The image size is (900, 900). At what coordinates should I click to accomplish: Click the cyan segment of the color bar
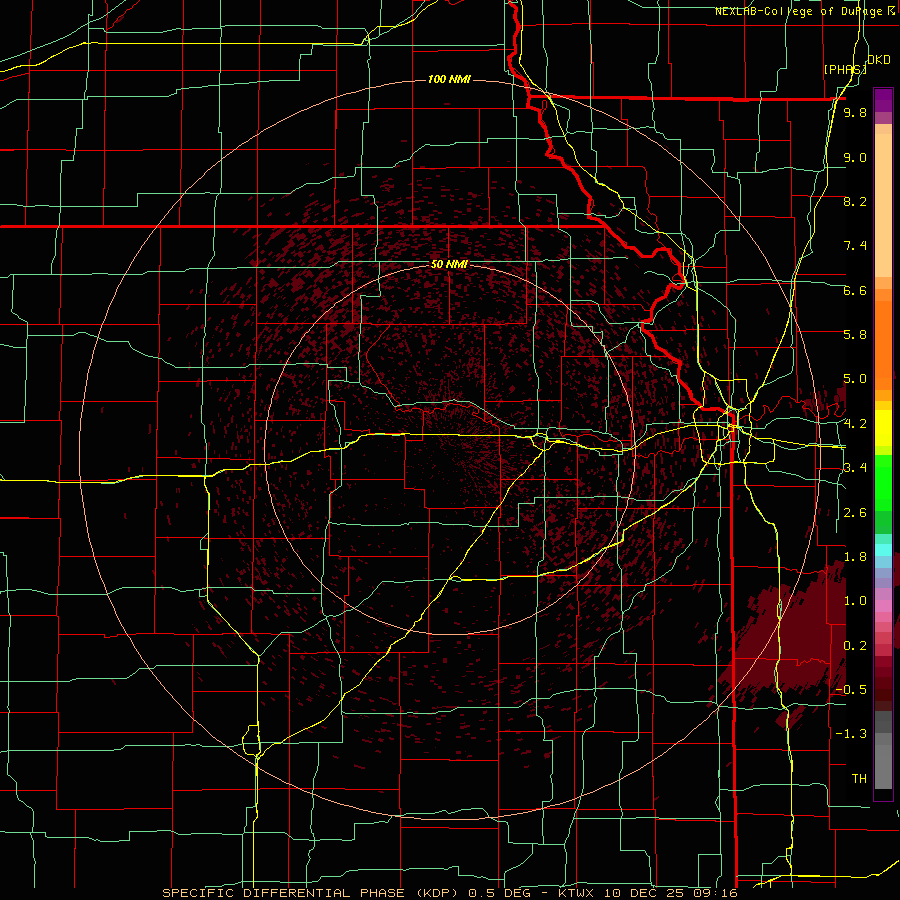pos(883,550)
